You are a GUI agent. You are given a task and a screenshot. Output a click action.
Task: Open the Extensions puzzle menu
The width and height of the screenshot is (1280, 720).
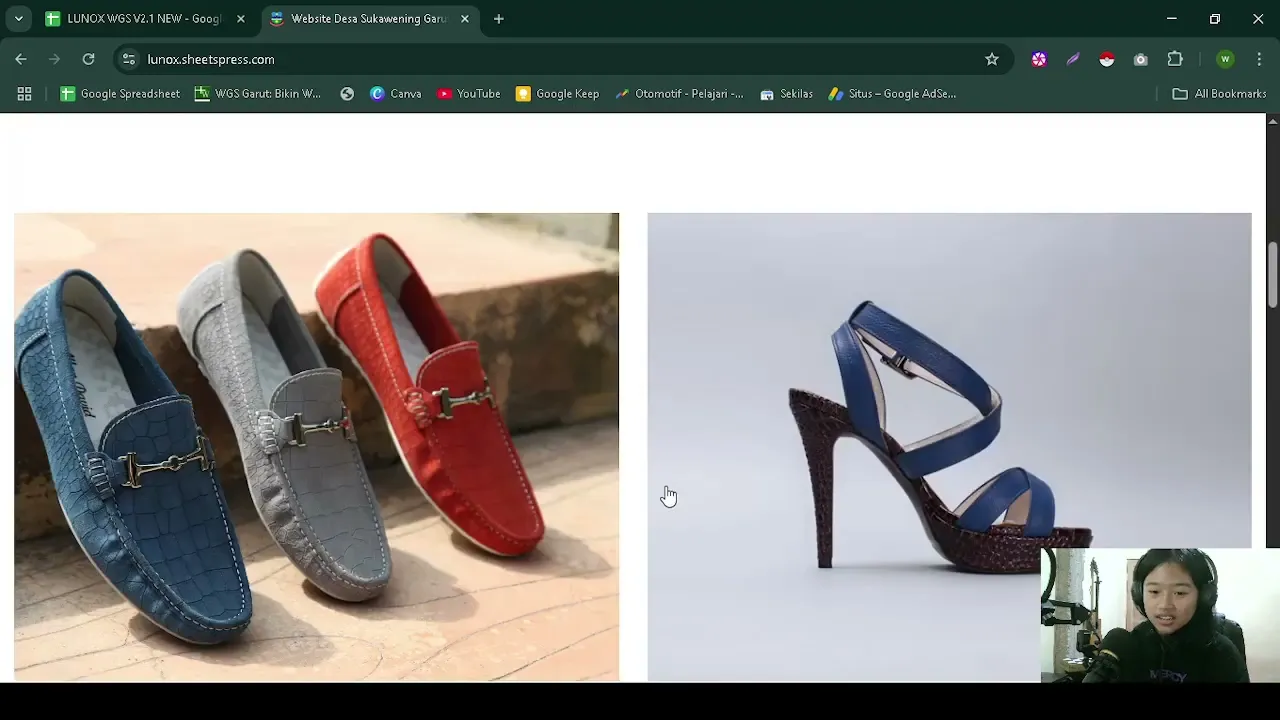[x=1175, y=59]
